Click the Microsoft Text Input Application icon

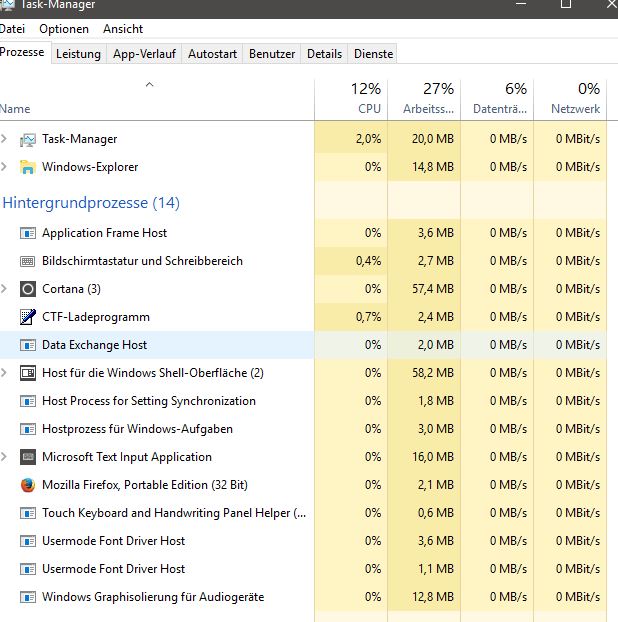(x=28, y=457)
